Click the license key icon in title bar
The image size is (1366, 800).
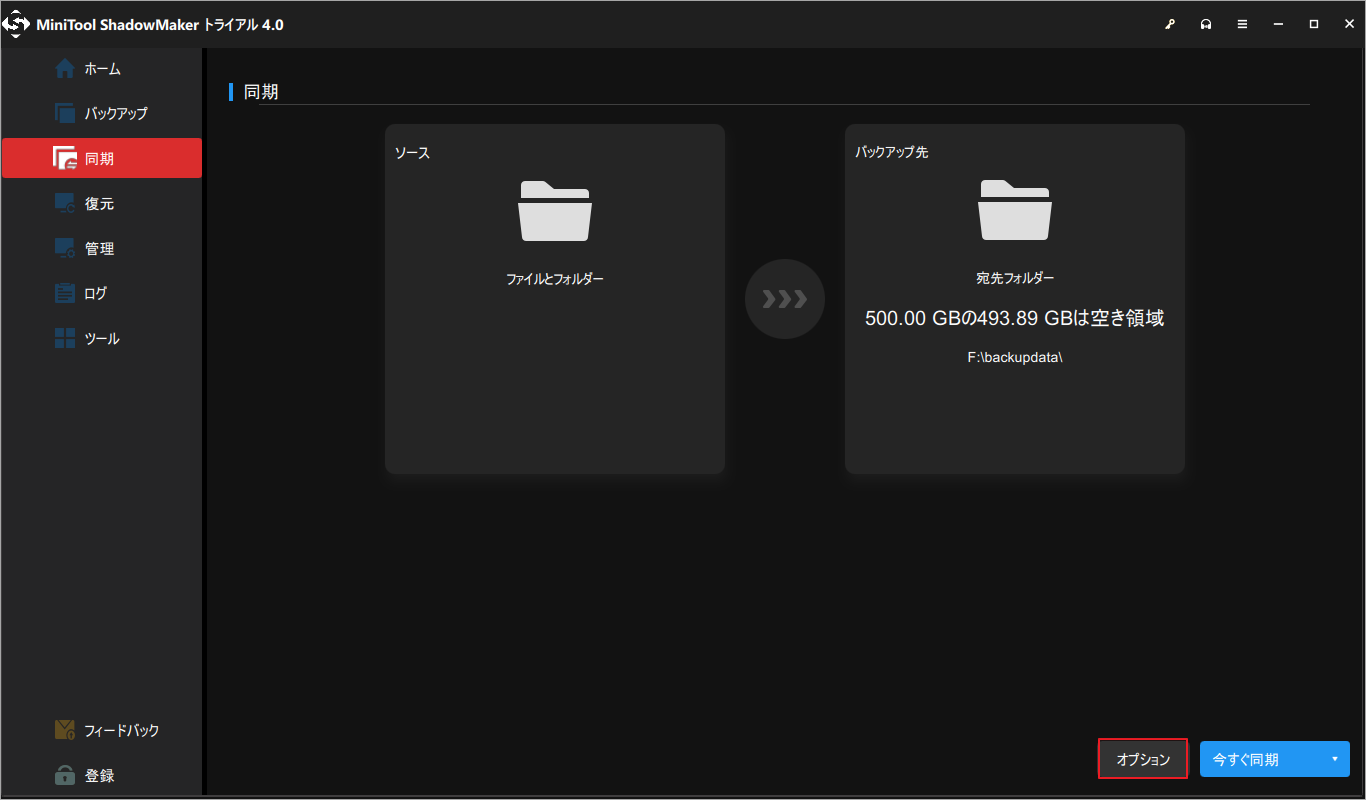[x=1170, y=23]
